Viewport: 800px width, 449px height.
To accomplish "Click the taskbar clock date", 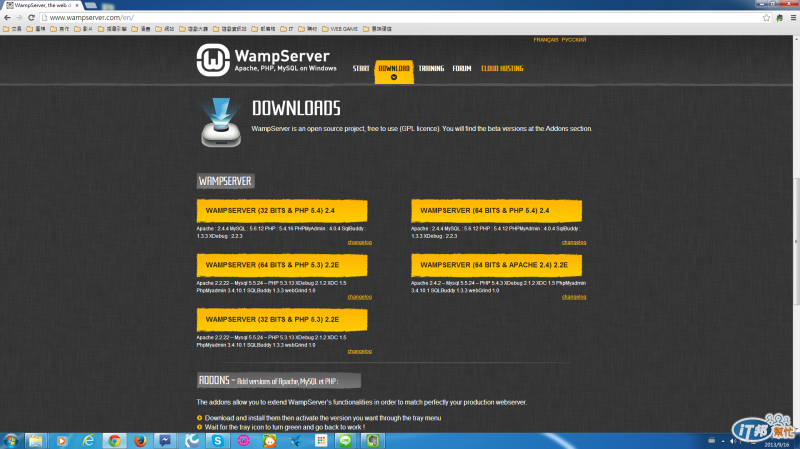I will pyautogui.click(x=777, y=445).
